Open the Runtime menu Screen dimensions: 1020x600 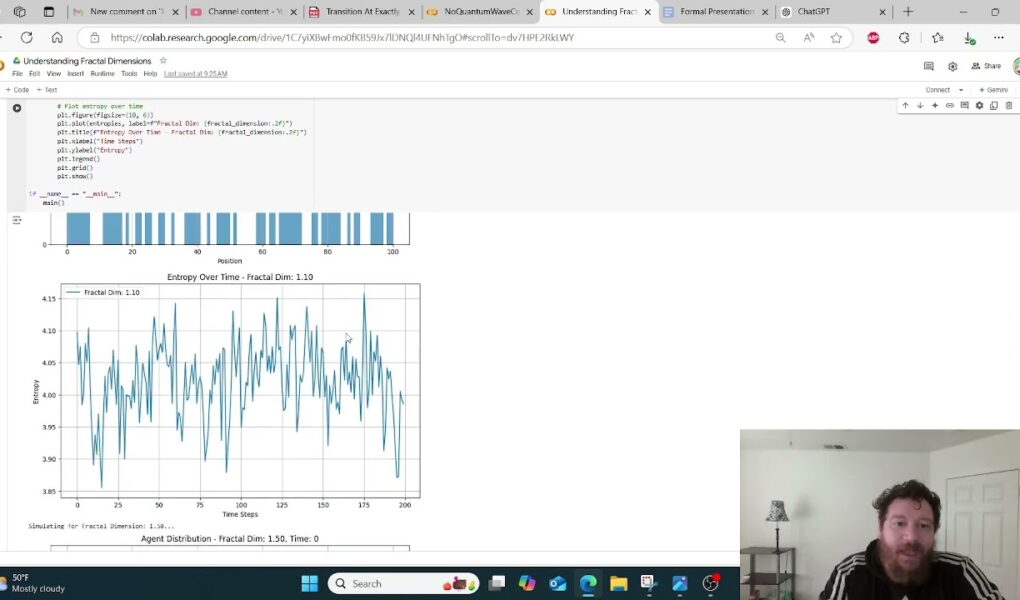[102, 74]
